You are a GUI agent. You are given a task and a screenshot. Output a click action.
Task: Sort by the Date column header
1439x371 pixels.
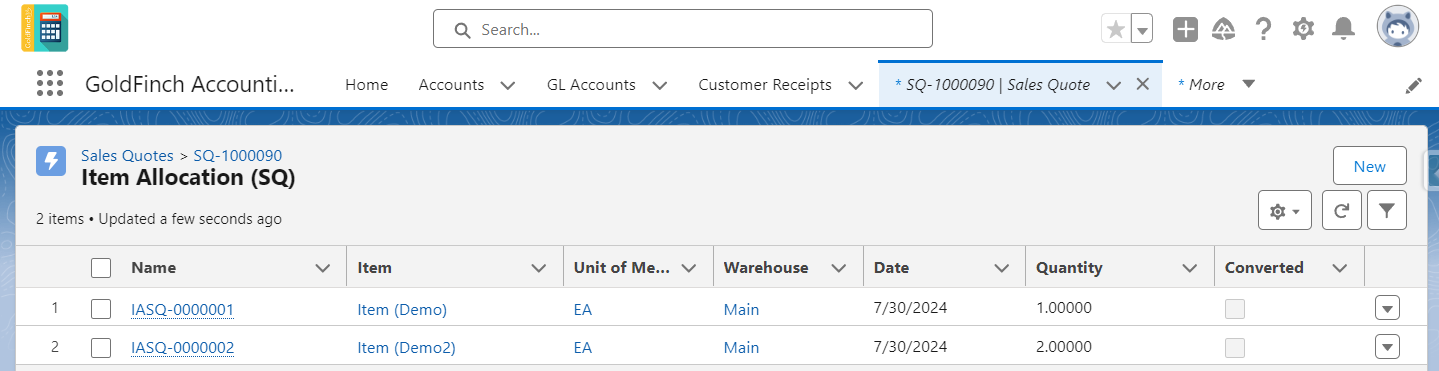click(891, 268)
